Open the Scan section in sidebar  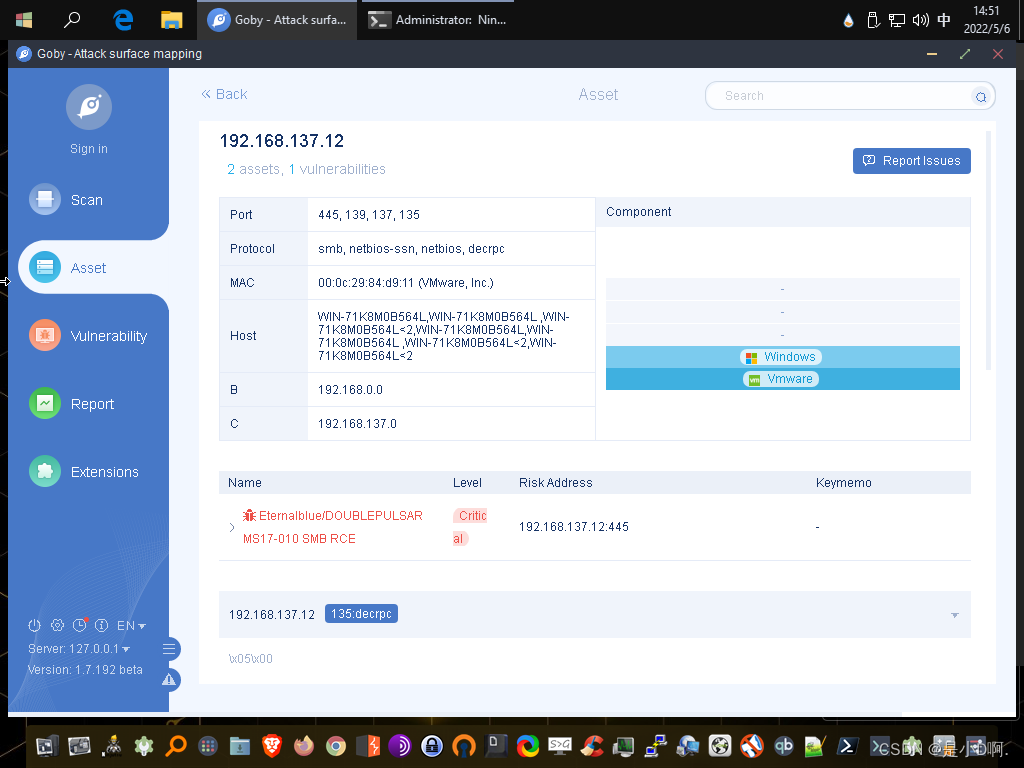point(67,200)
